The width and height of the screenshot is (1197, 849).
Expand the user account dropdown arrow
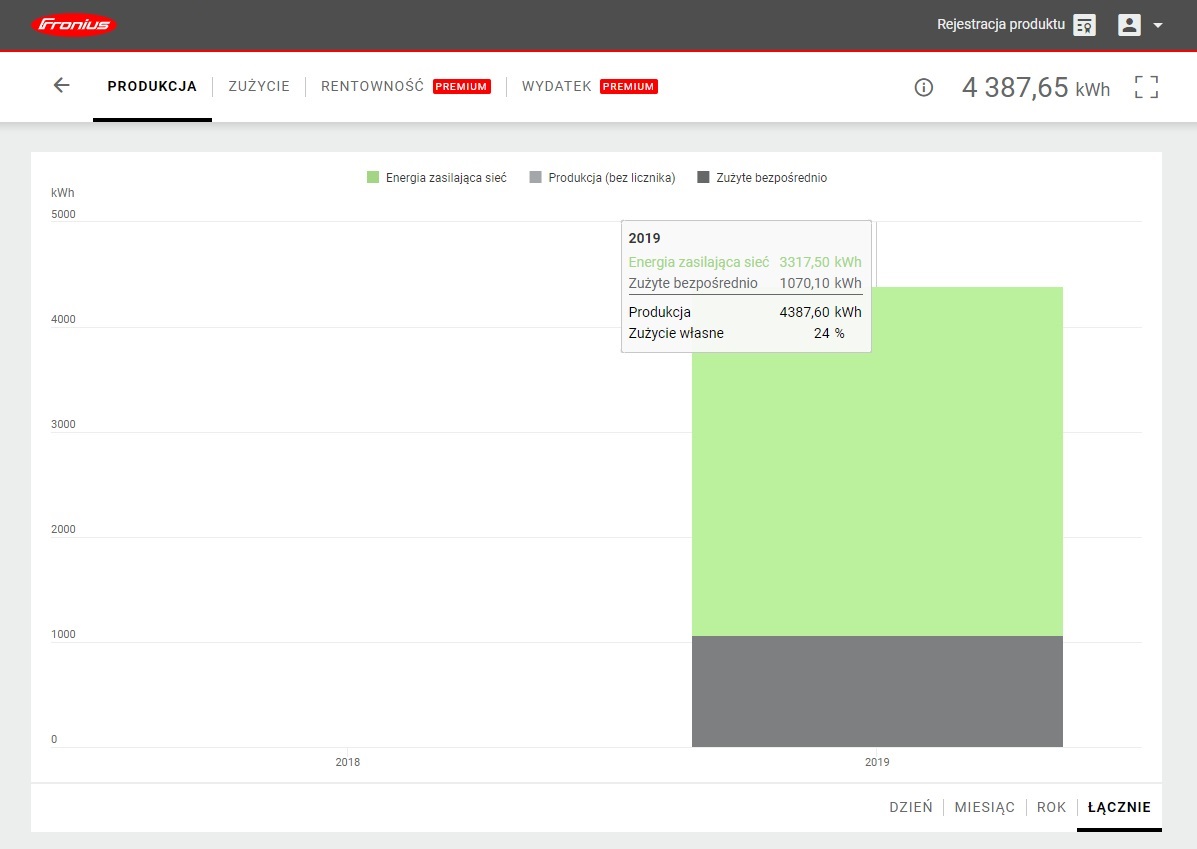pos(1158,26)
